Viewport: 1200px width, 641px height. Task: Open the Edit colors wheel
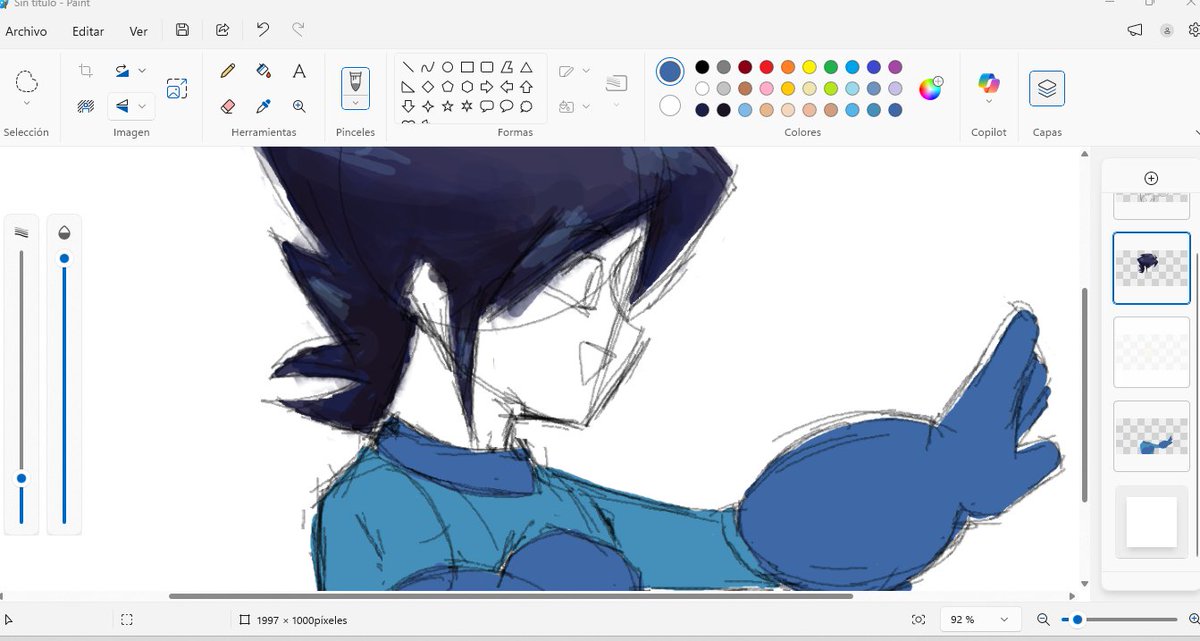tap(930, 88)
